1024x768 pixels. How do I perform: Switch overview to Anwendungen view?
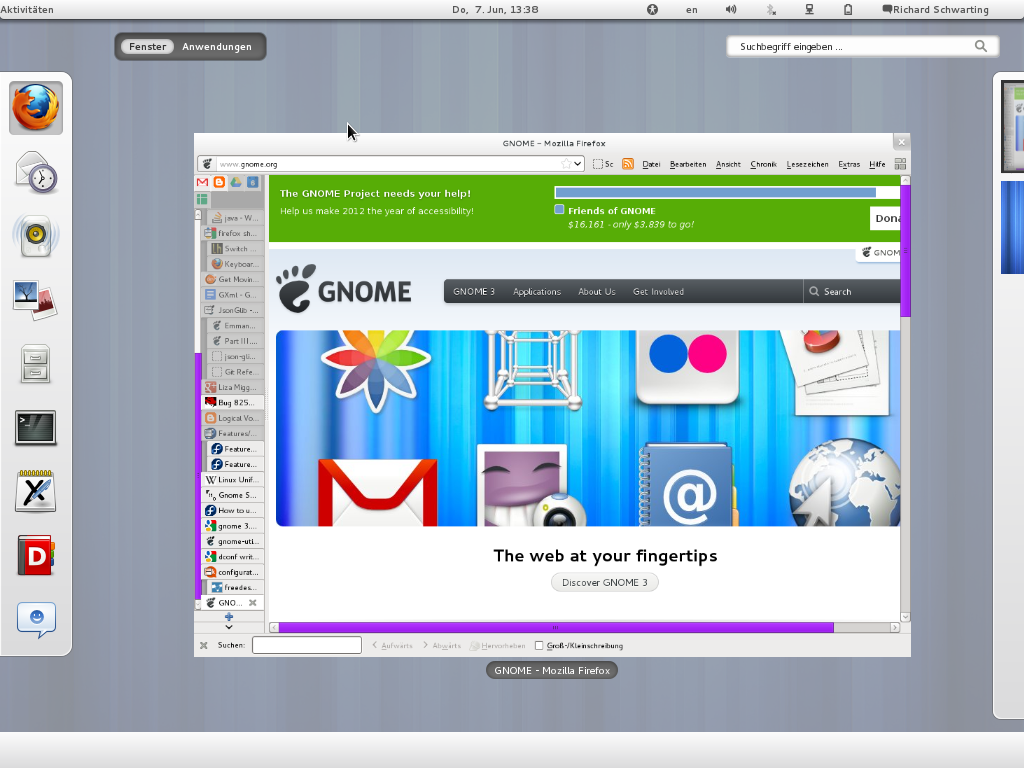217,46
